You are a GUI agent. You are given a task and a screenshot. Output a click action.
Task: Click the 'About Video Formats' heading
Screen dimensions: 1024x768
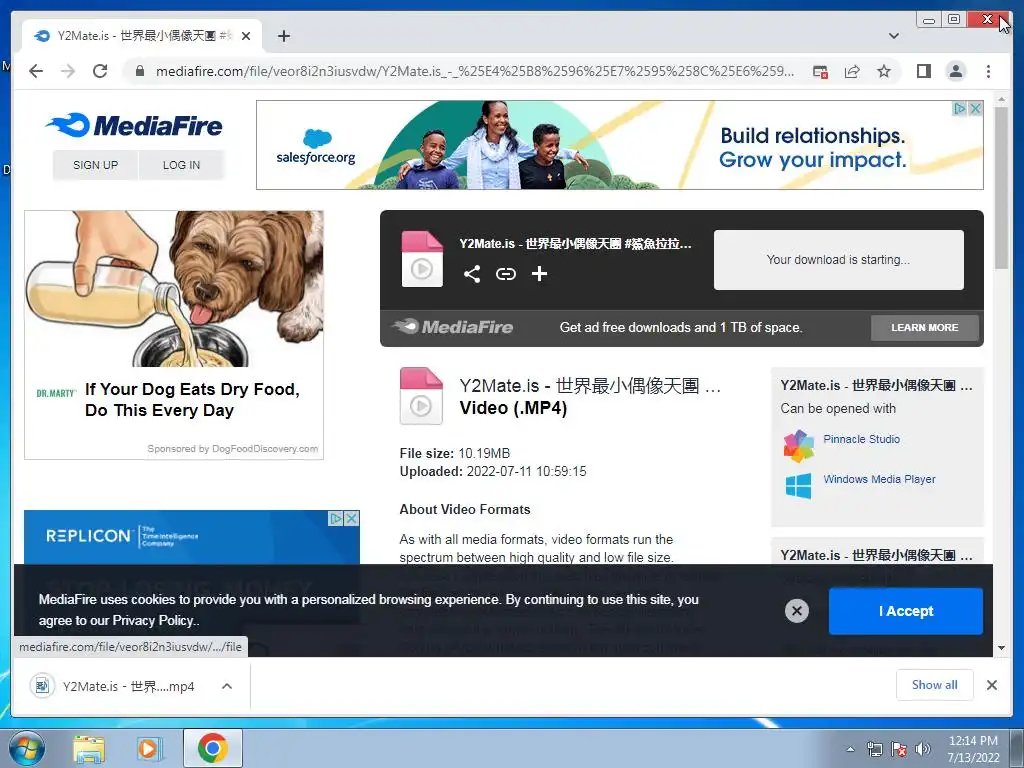pyautogui.click(x=465, y=509)
